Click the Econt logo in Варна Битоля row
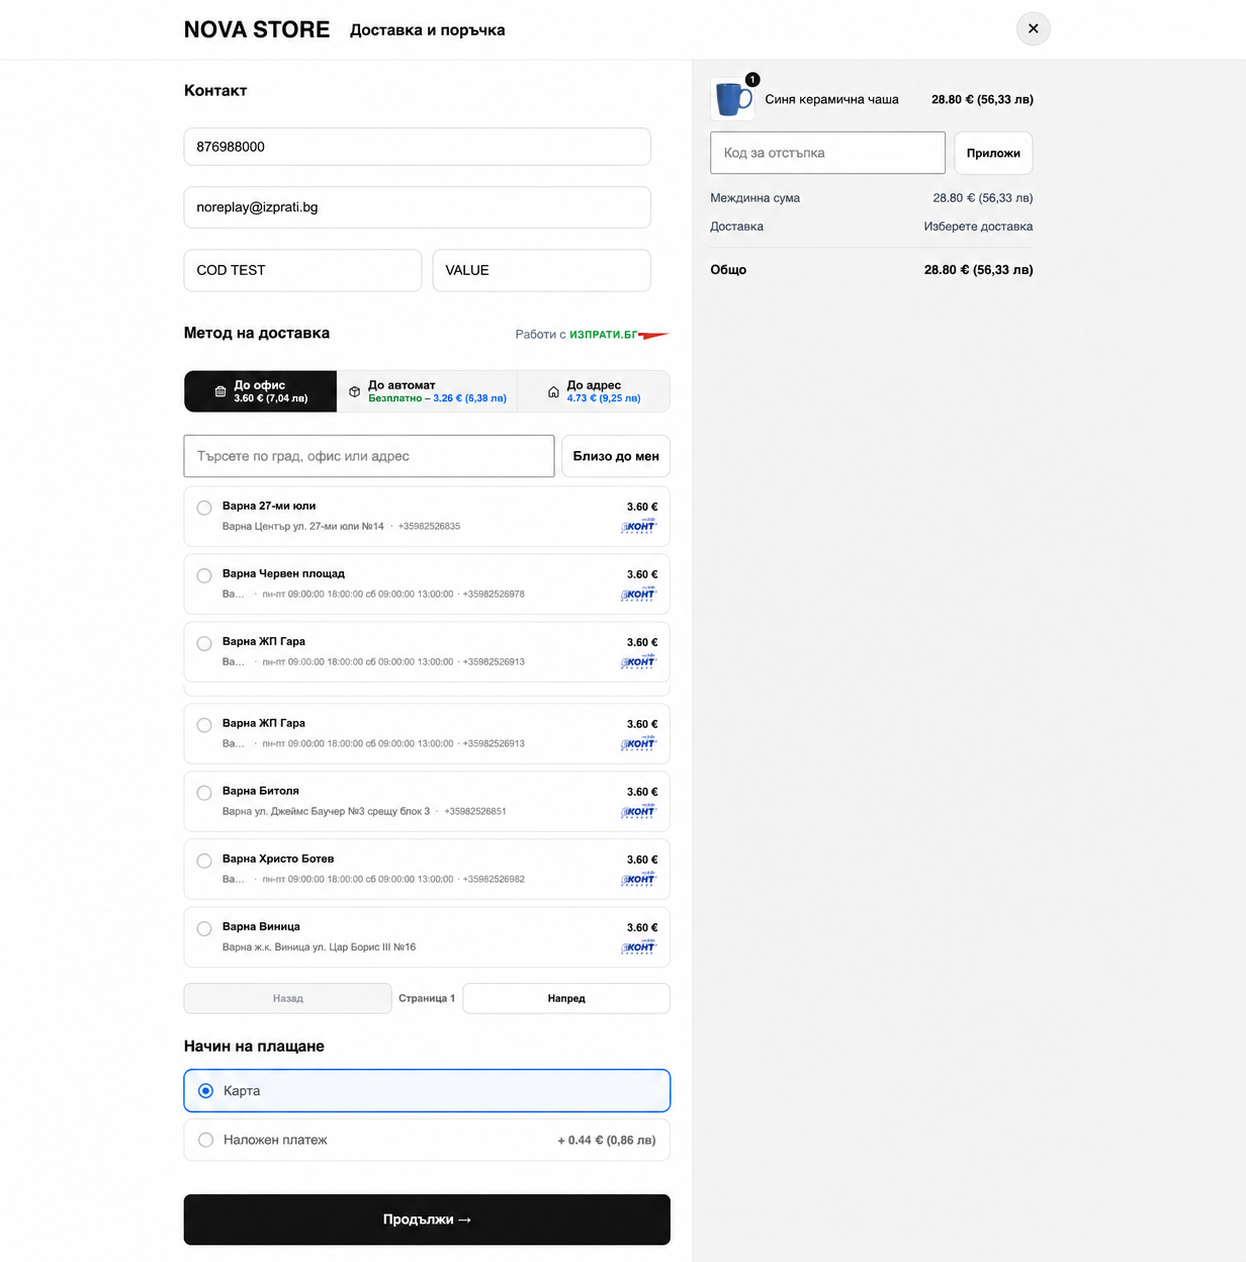Image resolution: width=1246 pixels, height=1262 pixels. pos(638,811)
